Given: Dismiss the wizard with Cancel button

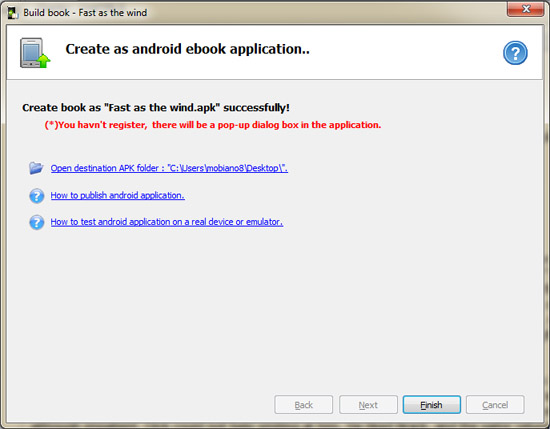Looking at the screenshot, I should coord(495,405).
